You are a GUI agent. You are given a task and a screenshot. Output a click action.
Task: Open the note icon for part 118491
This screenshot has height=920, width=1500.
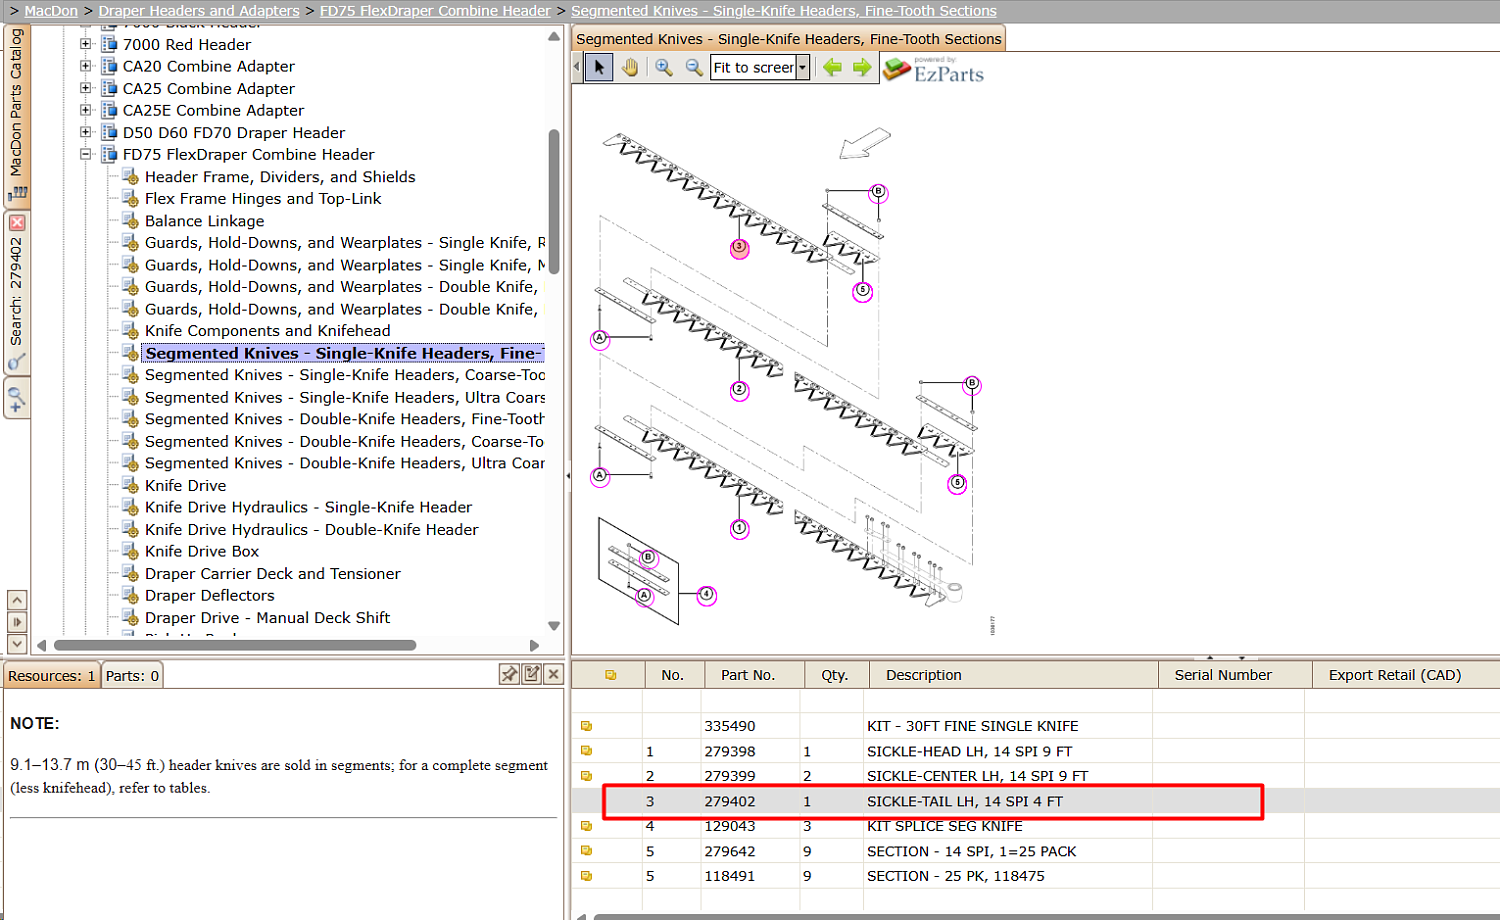[x=587, y=876]
